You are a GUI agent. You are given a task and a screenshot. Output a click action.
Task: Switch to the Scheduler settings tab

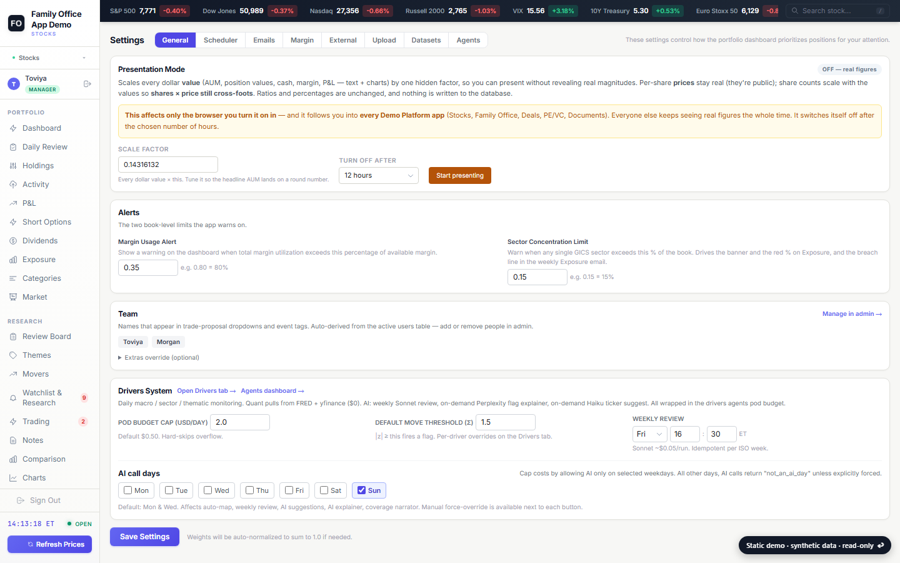coord(220,40)
